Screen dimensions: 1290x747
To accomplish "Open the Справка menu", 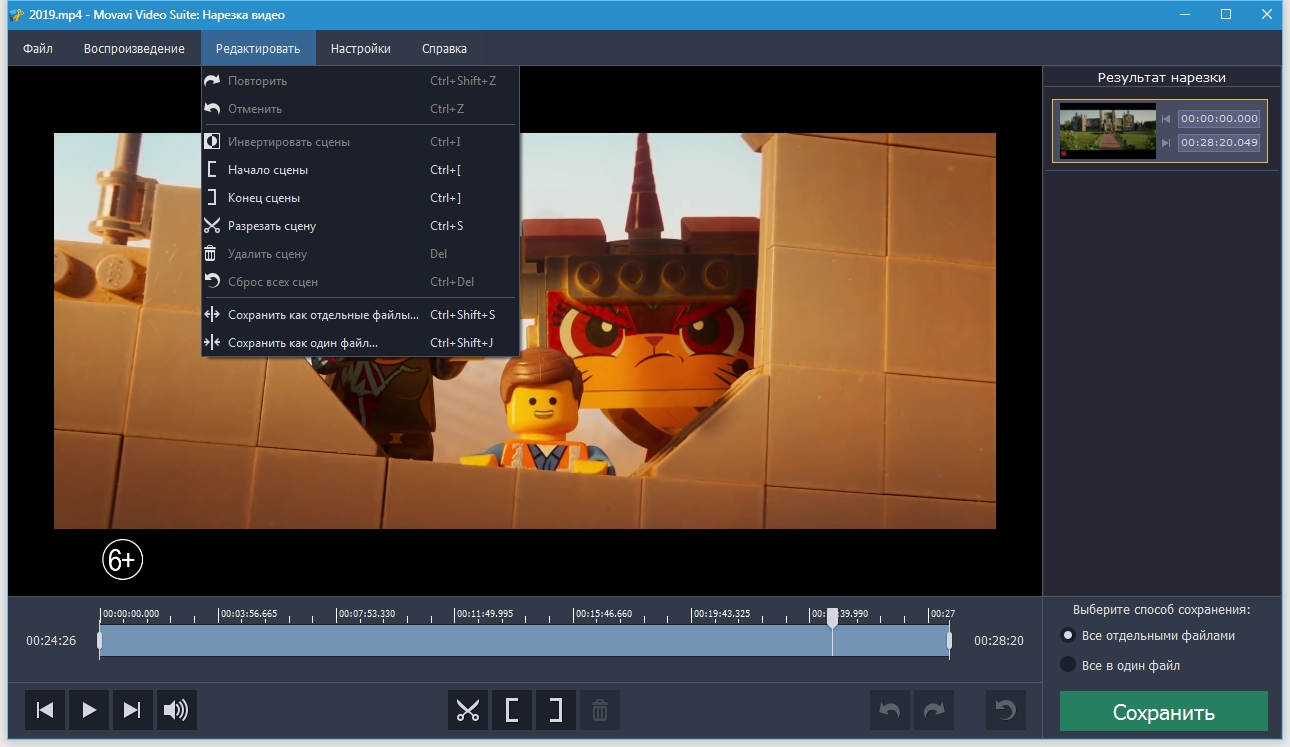I will click(x=444, y=48).
